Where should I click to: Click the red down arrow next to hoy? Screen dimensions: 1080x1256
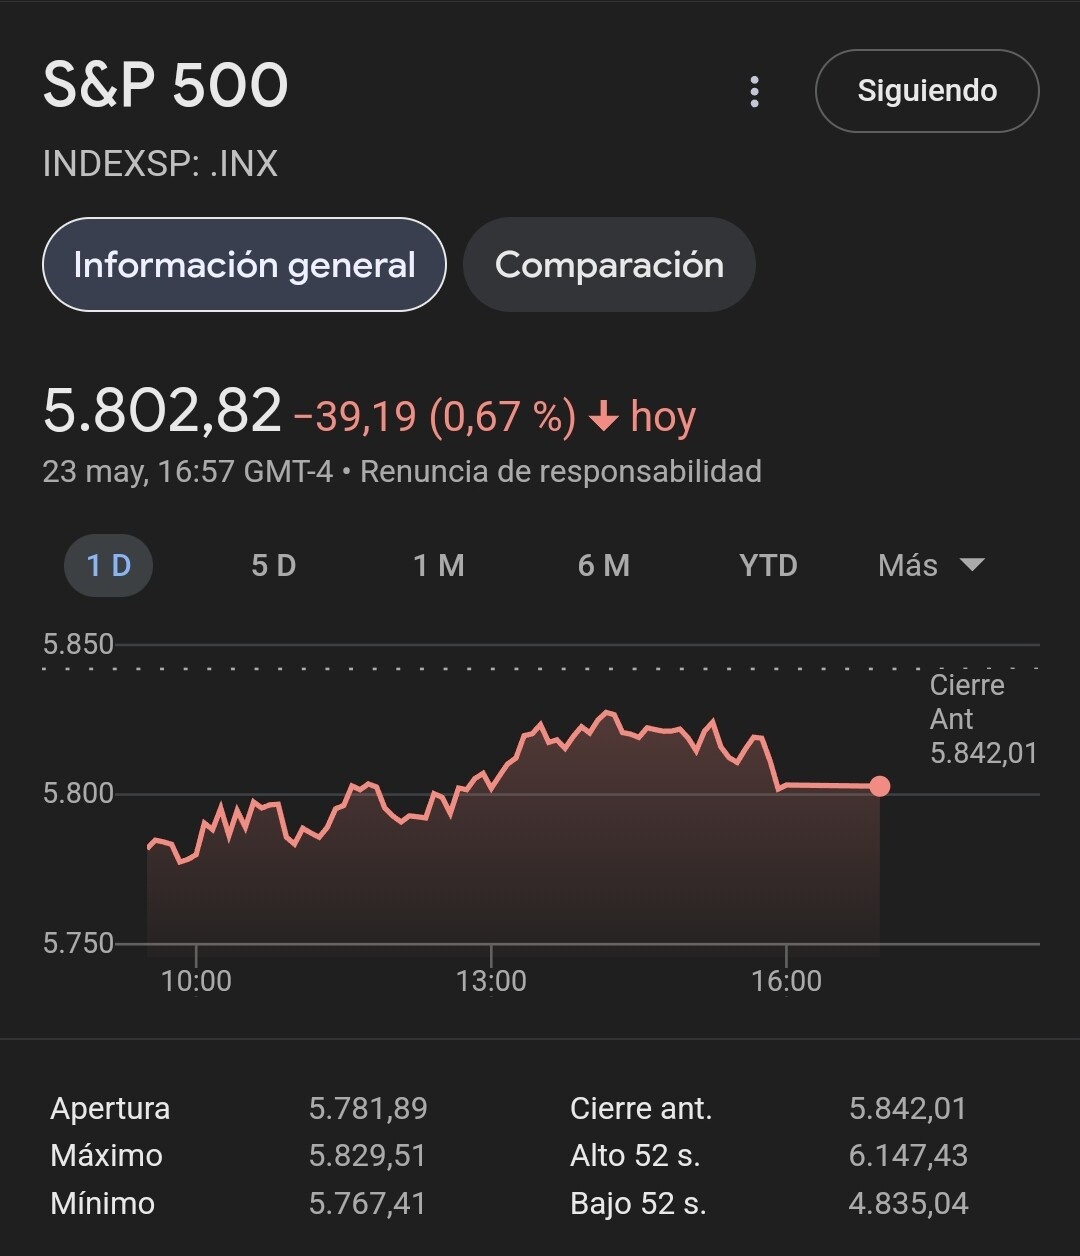tap(604, 417)
